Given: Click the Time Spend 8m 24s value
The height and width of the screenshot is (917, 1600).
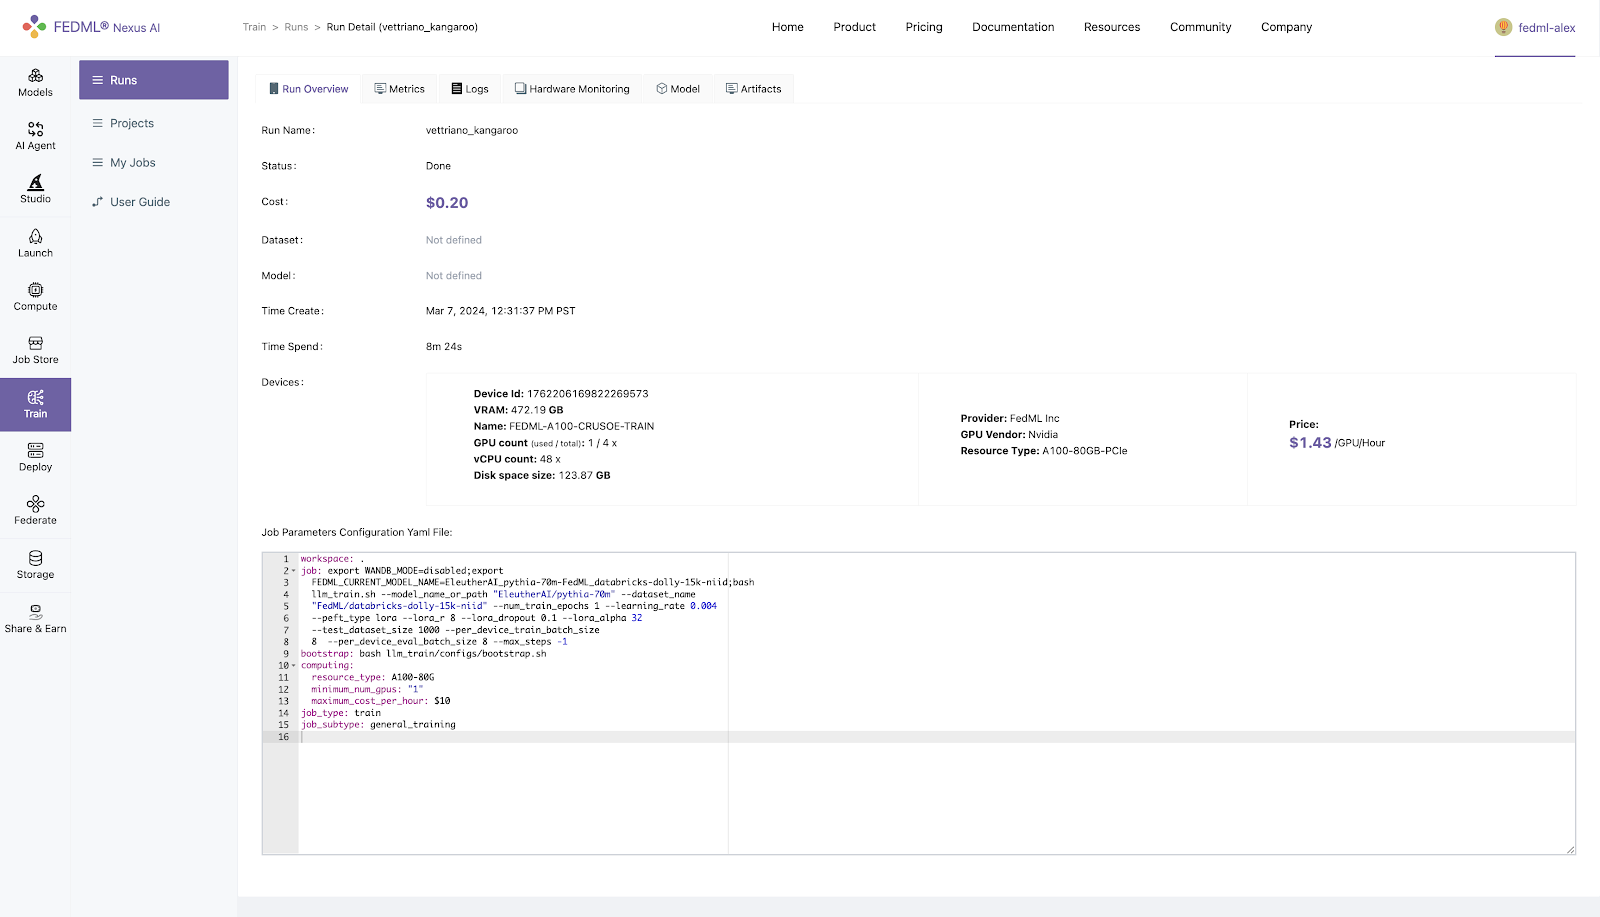Looking at the screenshot, I should point(444,347).
